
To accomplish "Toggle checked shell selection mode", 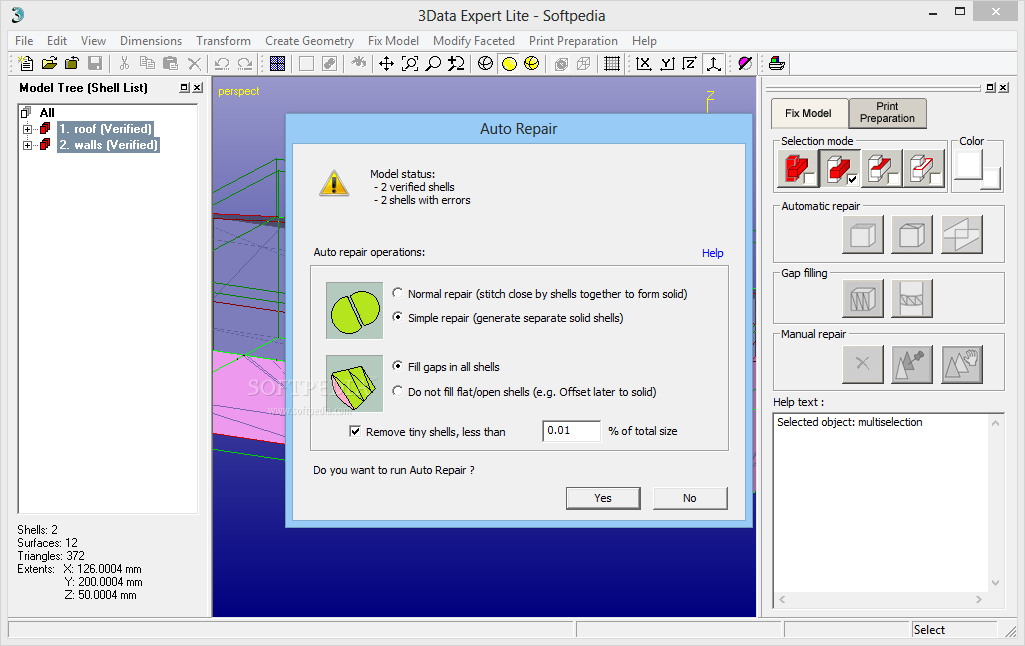I will point(839,169).
